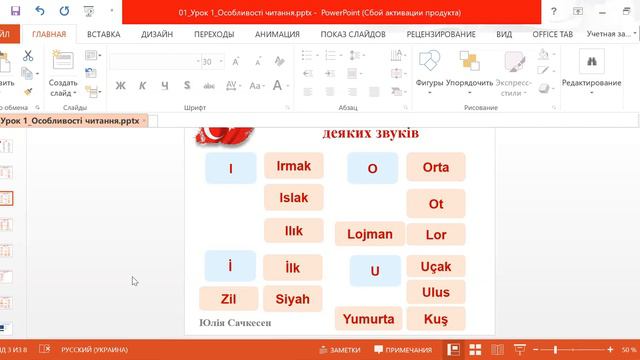Viewport: 640px width, 360px height.
Task: Toggle text shadow (S)
Action: [187, 85]
